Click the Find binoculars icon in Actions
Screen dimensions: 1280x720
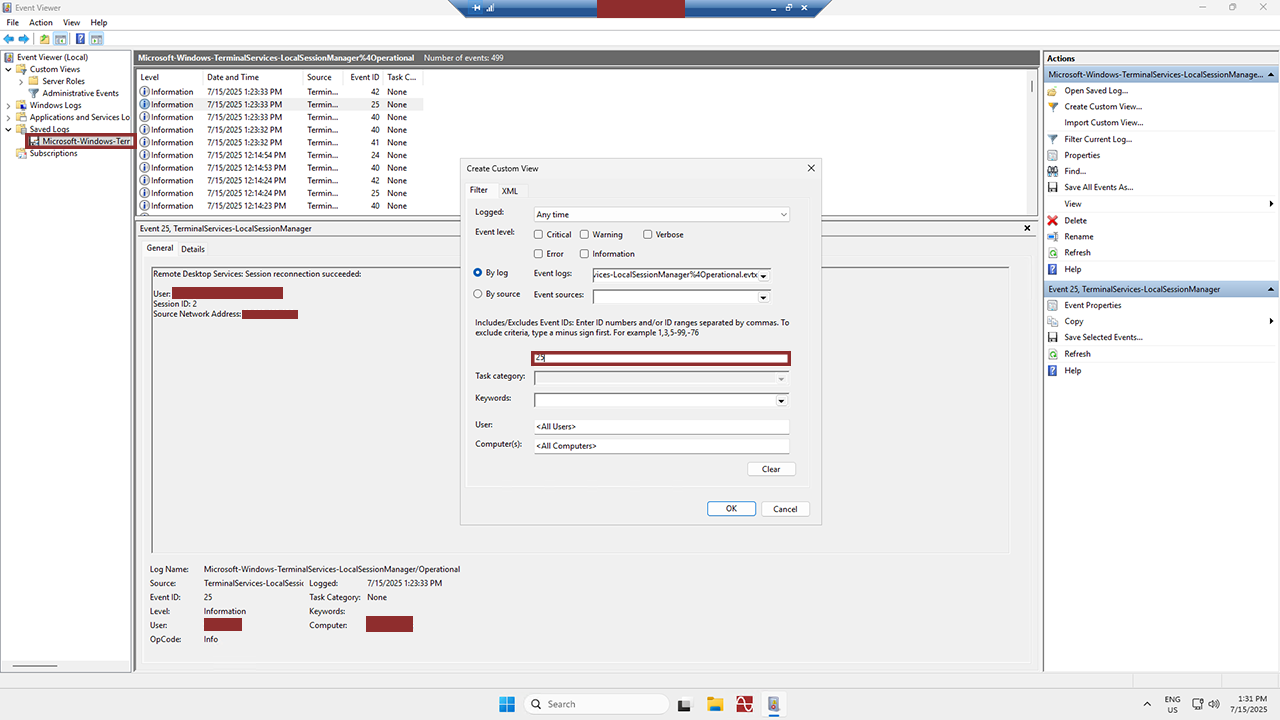1053,171
